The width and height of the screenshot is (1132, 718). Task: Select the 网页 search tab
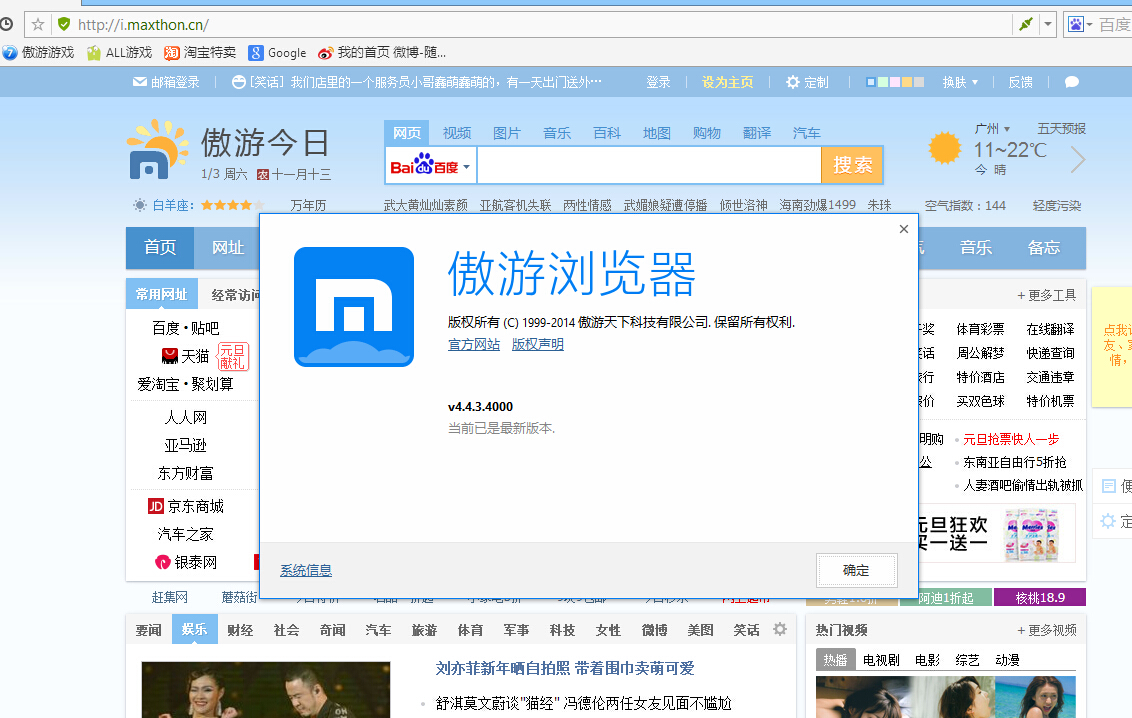(406, 133)
